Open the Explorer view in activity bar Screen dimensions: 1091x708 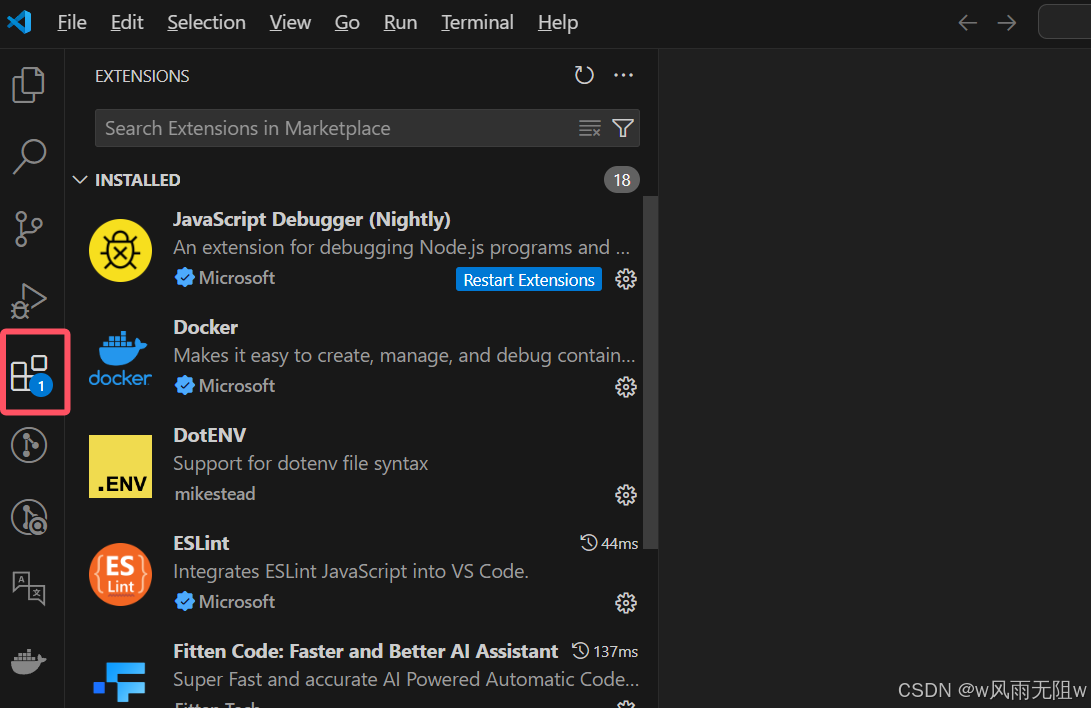[x=29, y=85]
